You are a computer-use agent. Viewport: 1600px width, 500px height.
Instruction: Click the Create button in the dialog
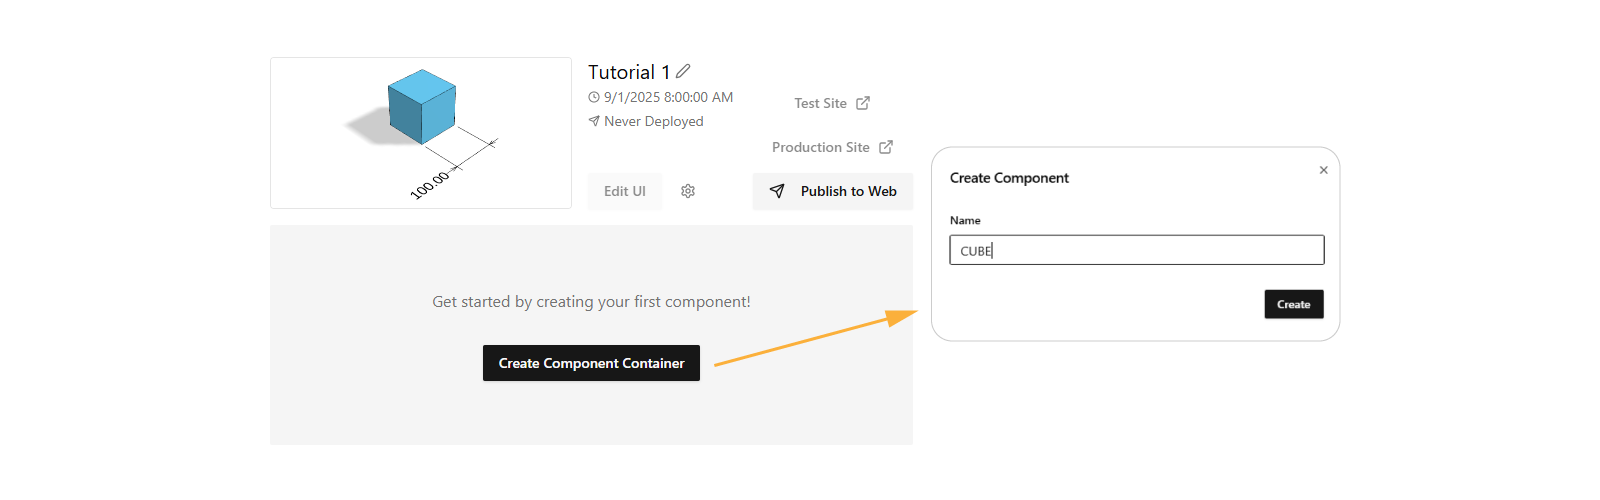click(1294, 304)
